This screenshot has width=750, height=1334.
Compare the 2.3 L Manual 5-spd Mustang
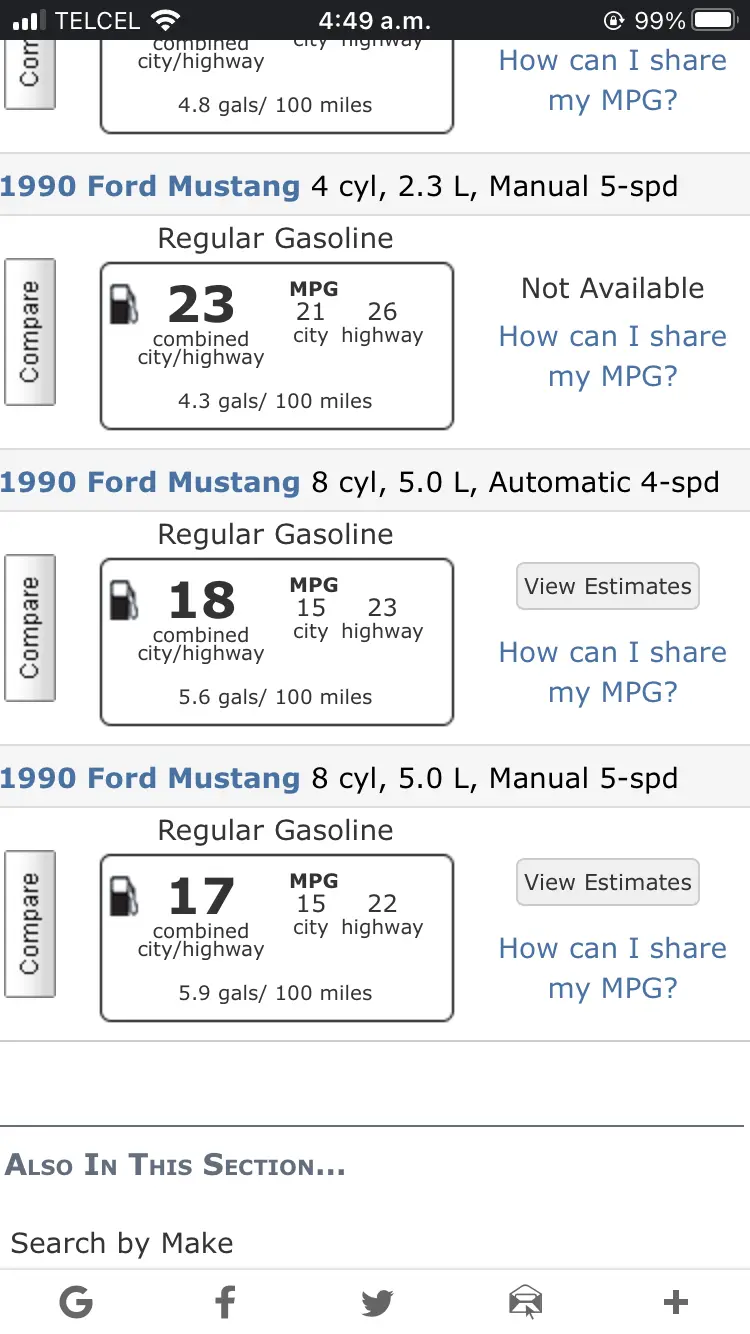tap(30, 332)
